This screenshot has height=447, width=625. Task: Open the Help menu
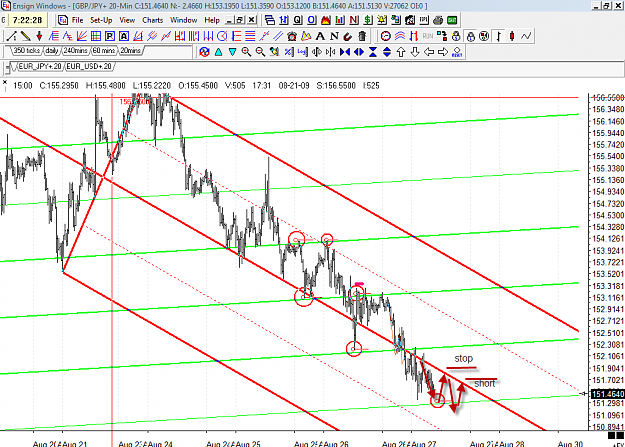pyautogui.click(x=212, y=20)
